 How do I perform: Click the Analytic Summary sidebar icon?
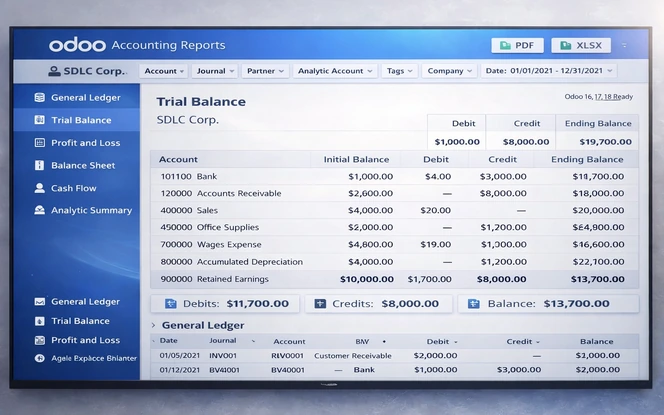(39, 210)
